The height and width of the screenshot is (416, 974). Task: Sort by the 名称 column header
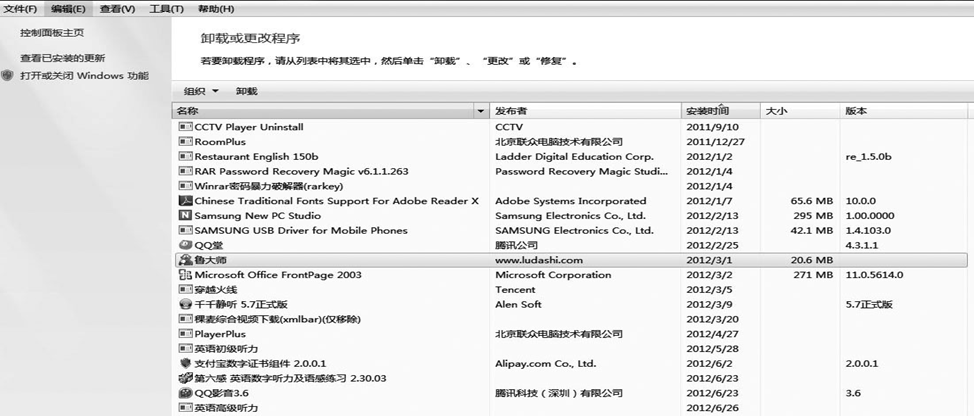pyautogui.click(x=323, y=111)
